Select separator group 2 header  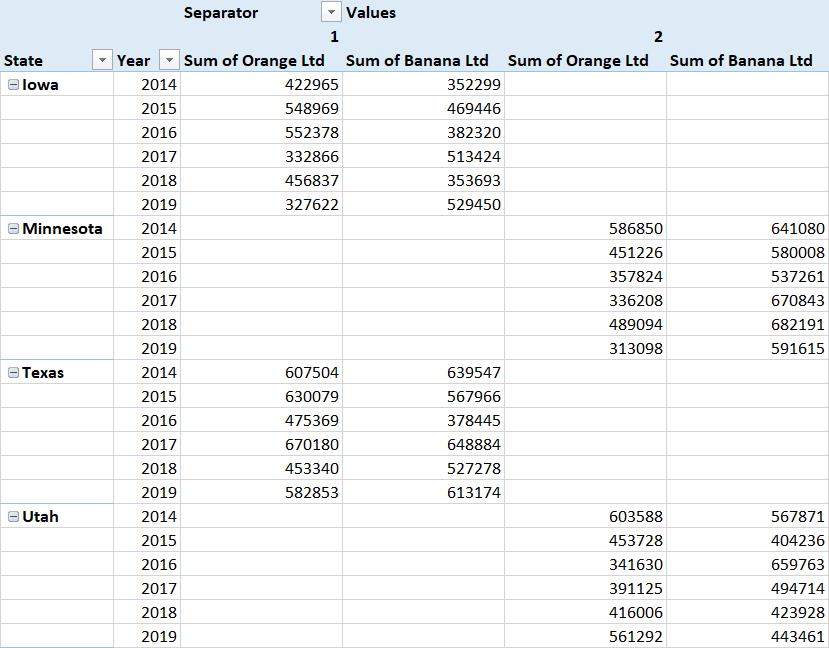point(658,36)
